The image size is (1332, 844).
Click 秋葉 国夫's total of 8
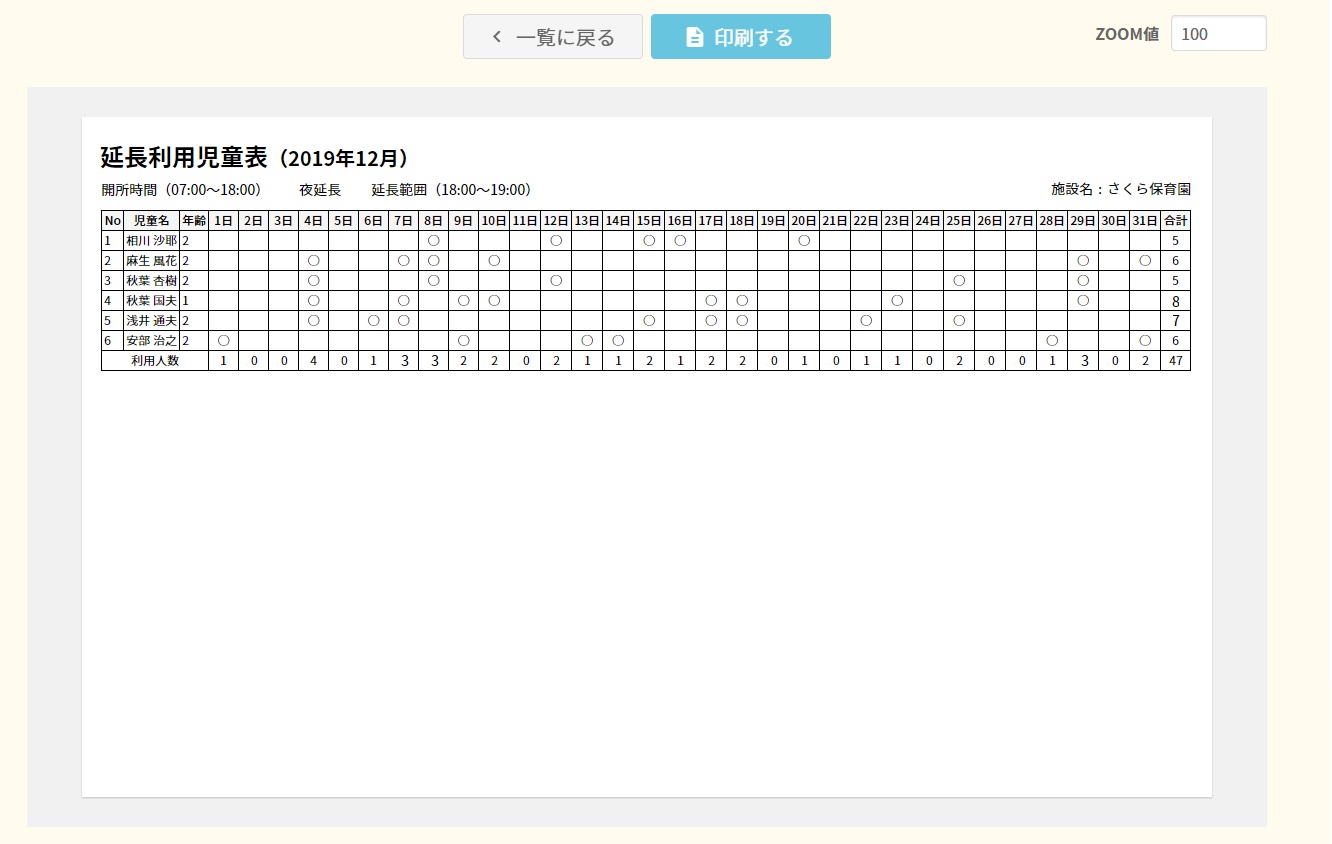1176,301
